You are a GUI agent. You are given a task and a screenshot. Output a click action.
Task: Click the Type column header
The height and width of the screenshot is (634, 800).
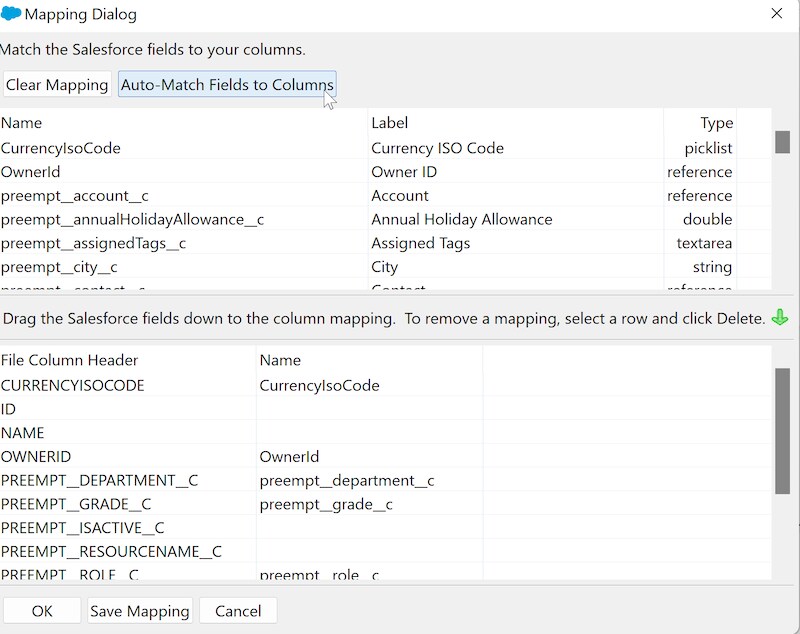pyautogui.click(x=716, y=123)
